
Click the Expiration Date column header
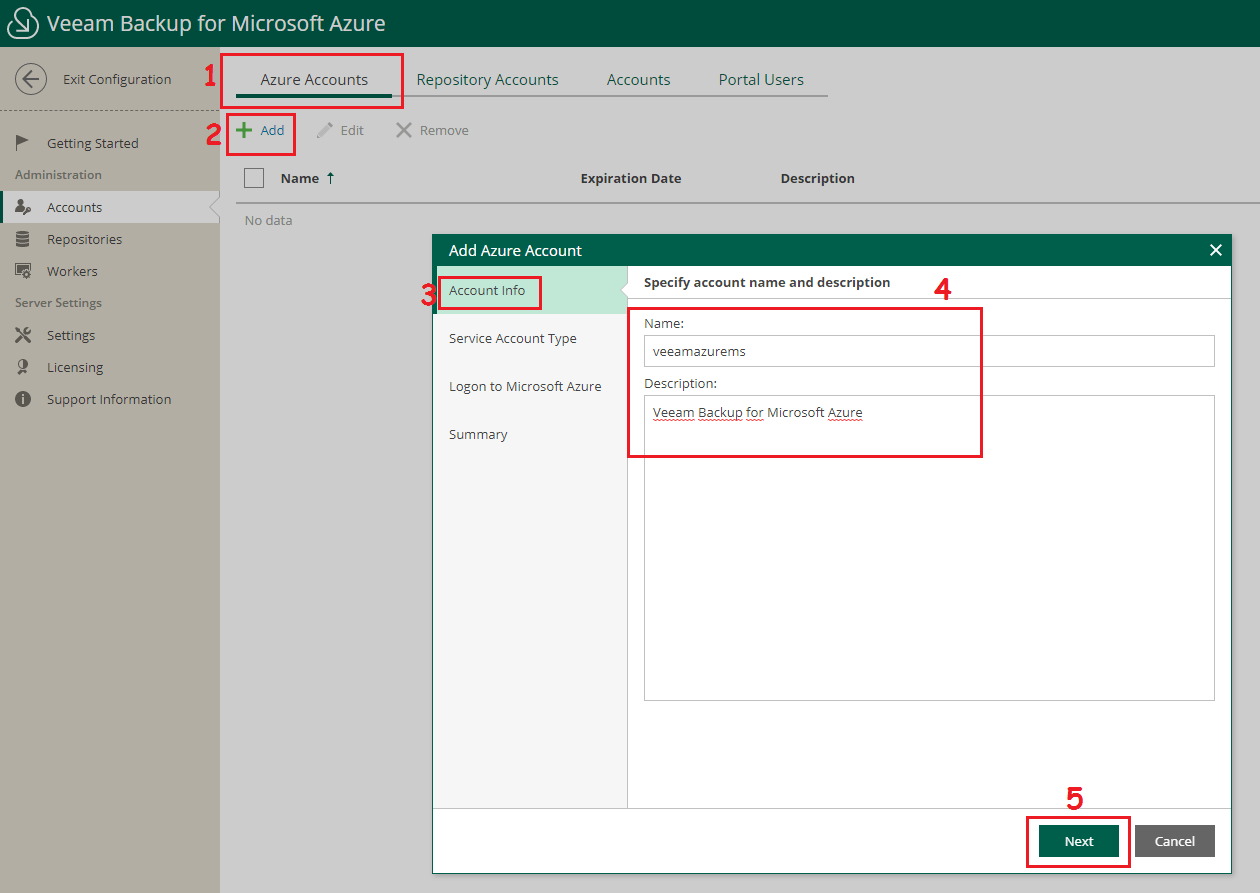coord(631,178)
